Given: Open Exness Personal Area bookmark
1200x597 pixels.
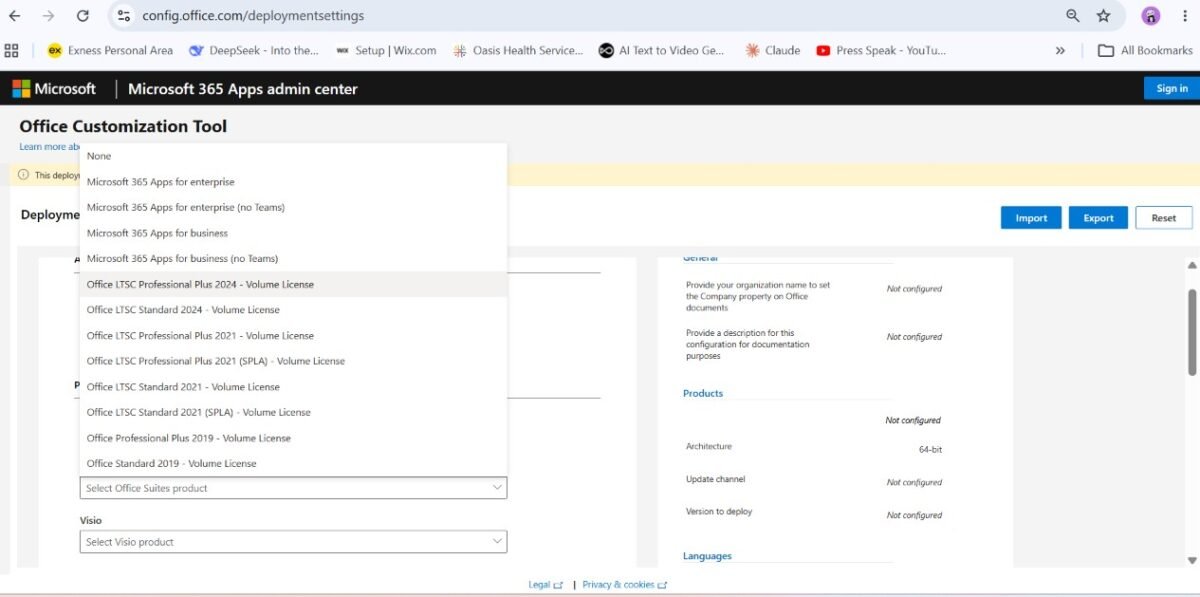Looking at the screenshot, I should click(110, 50).
